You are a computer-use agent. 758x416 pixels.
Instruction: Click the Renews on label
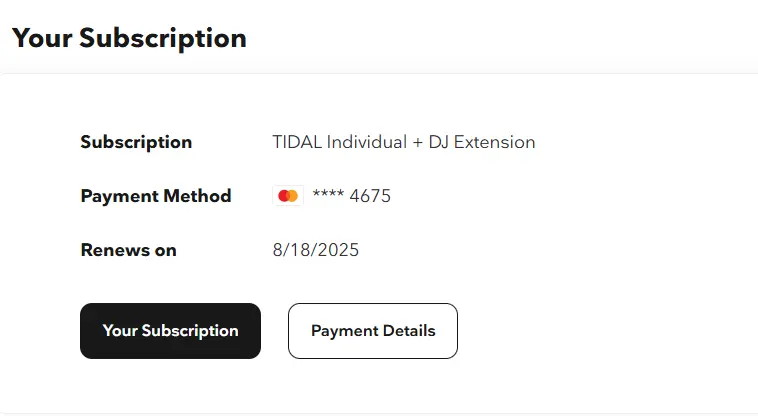[x=129, y=250]
